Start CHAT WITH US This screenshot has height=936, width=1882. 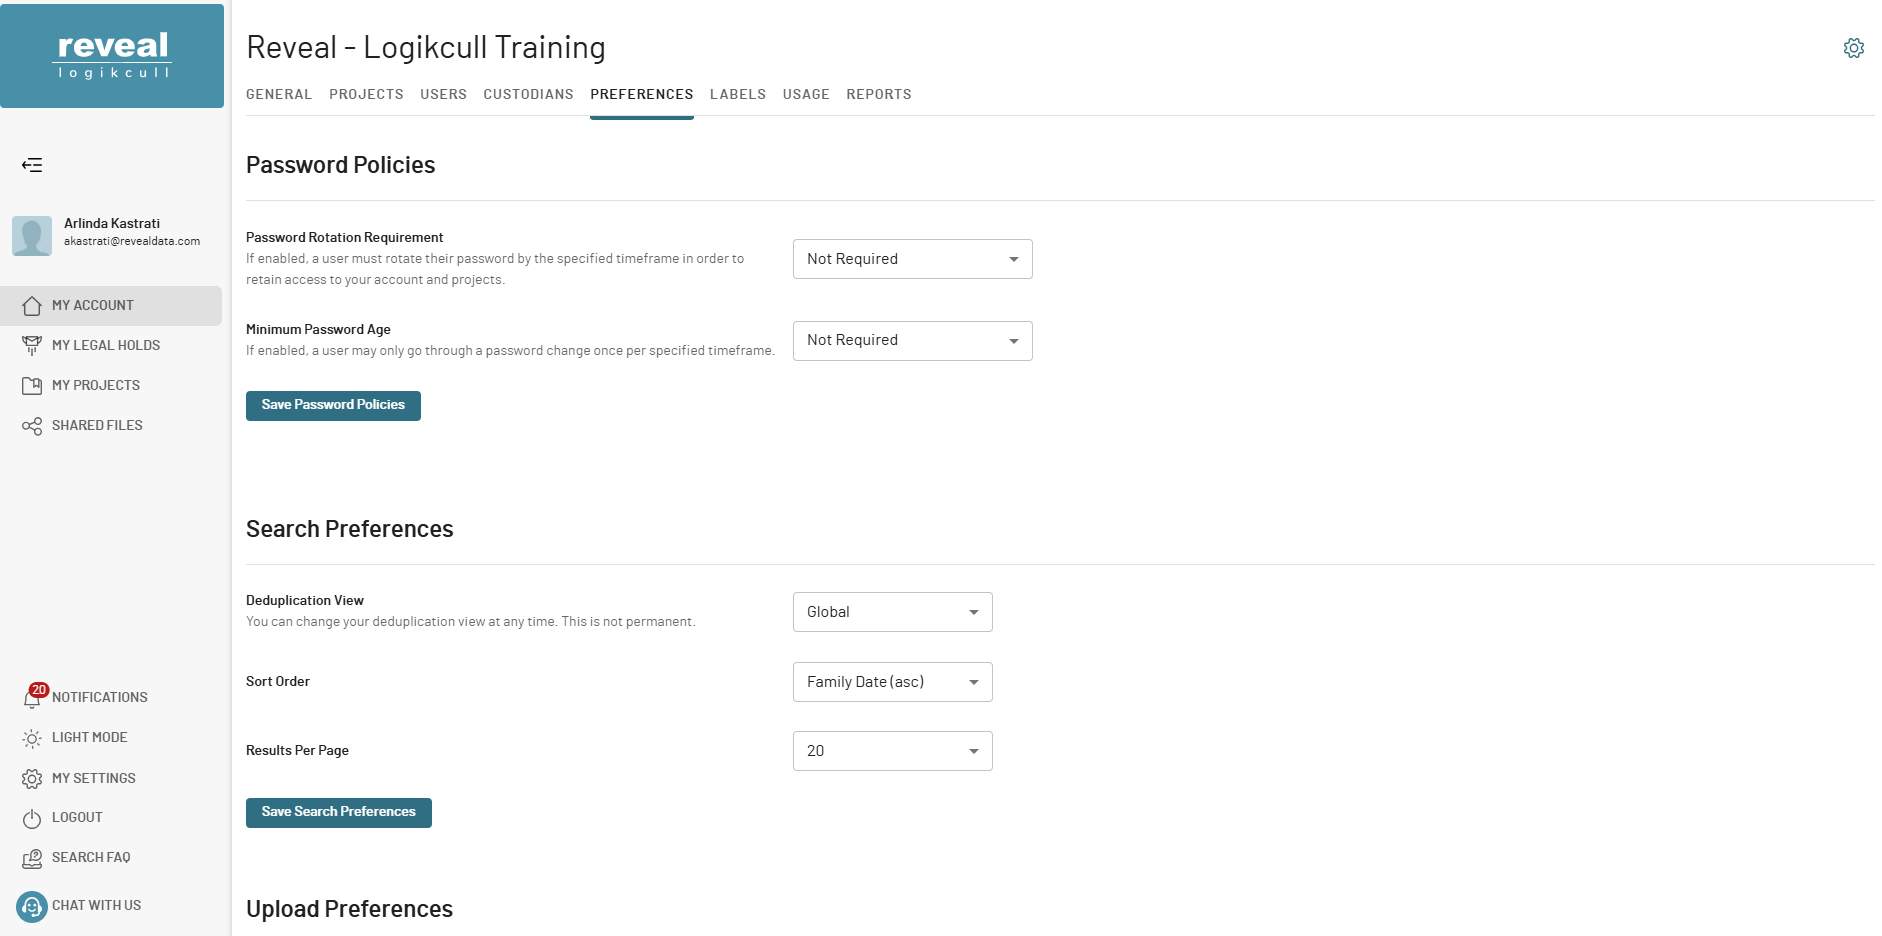[97, 905]
